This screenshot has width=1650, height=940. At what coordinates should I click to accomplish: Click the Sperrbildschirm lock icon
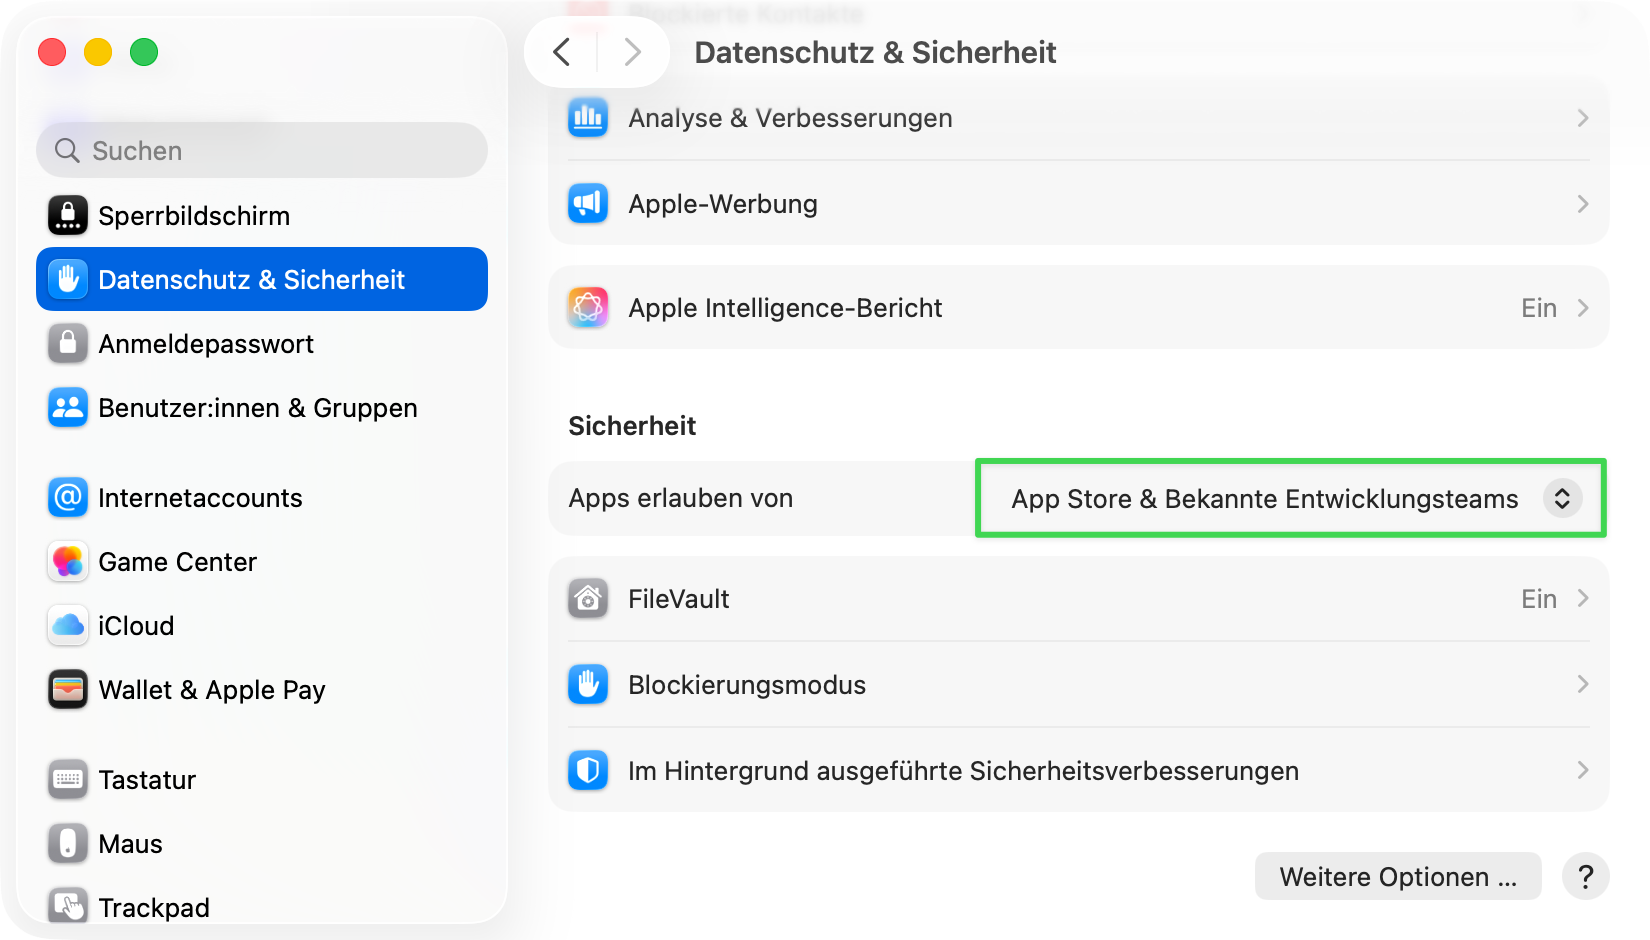(x=68, y=215)
